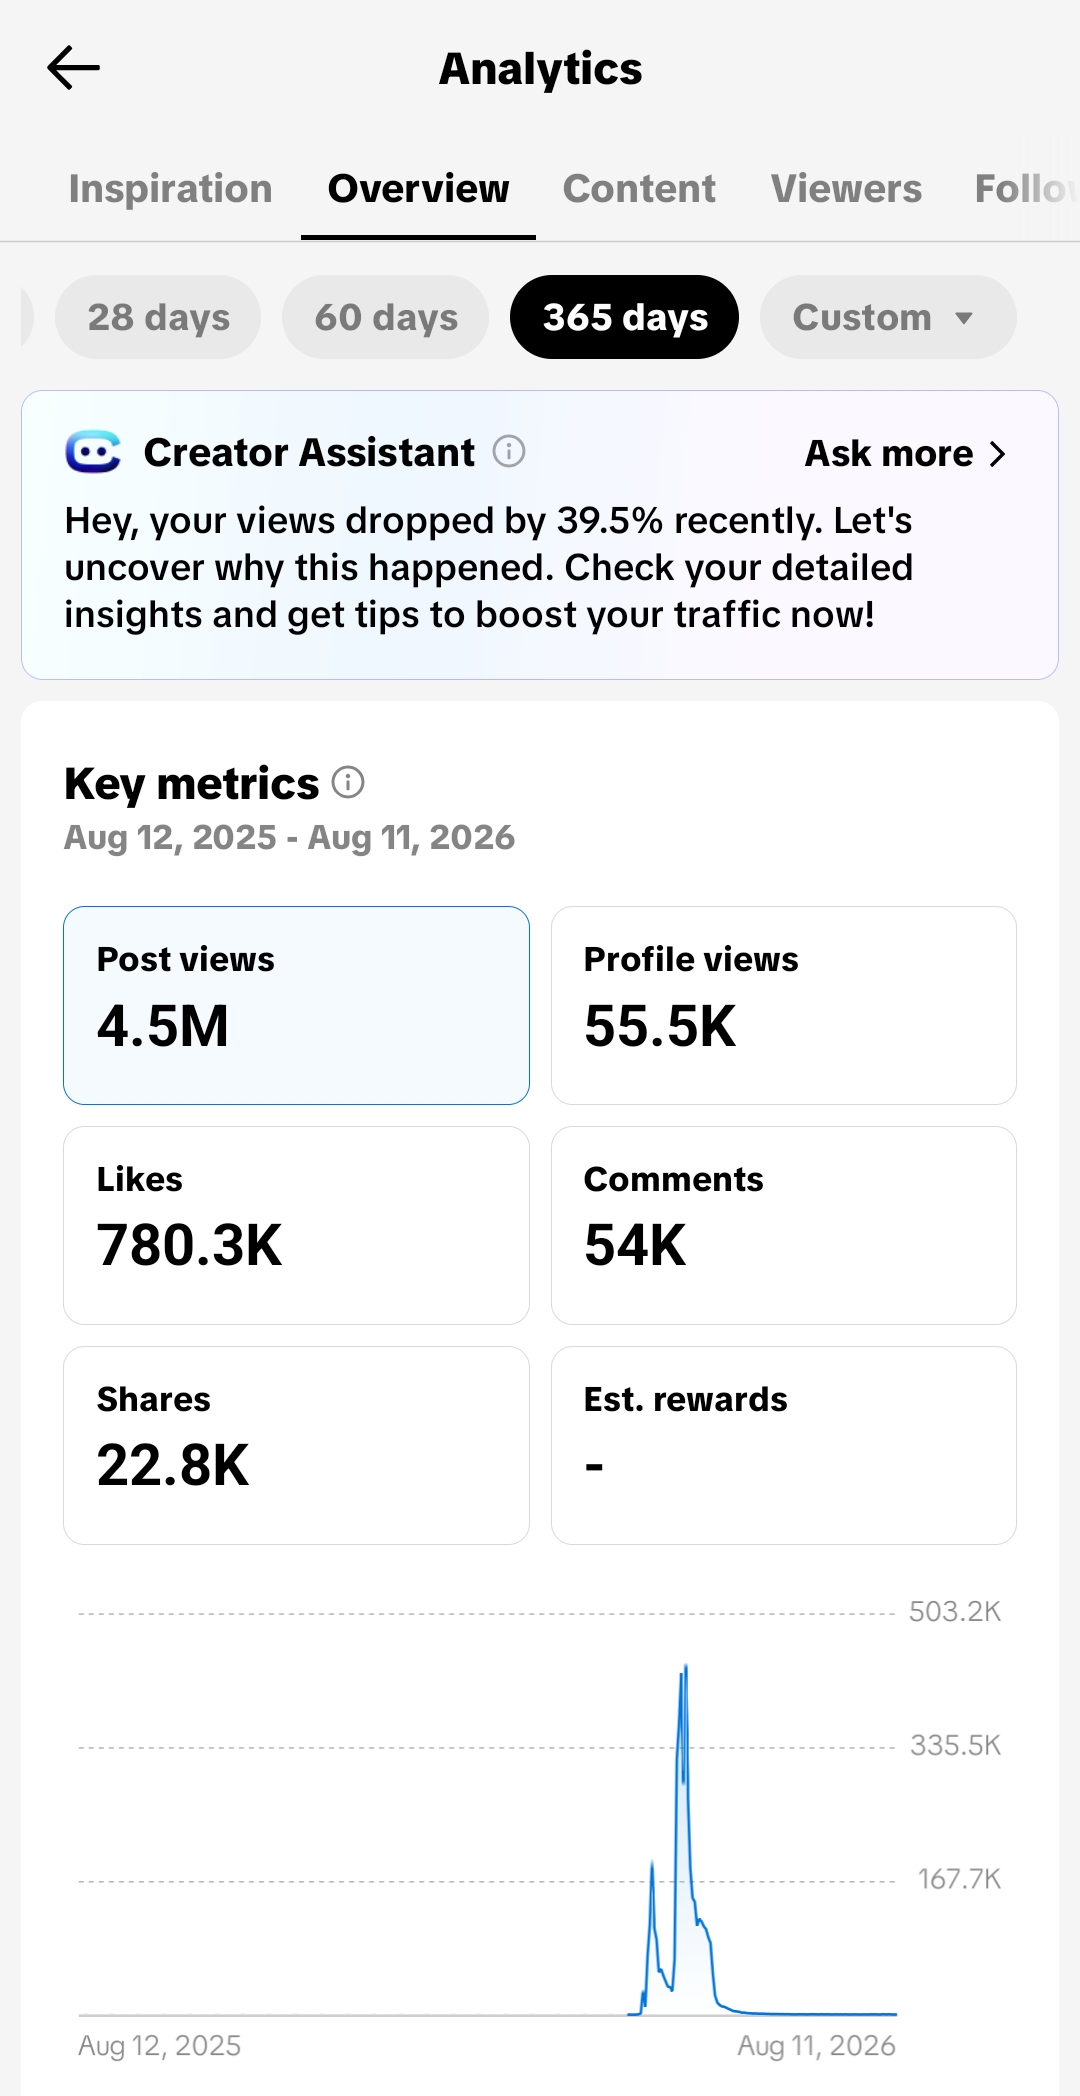Select the 60 days range
1080x2096 pixels.
point(386,317)
